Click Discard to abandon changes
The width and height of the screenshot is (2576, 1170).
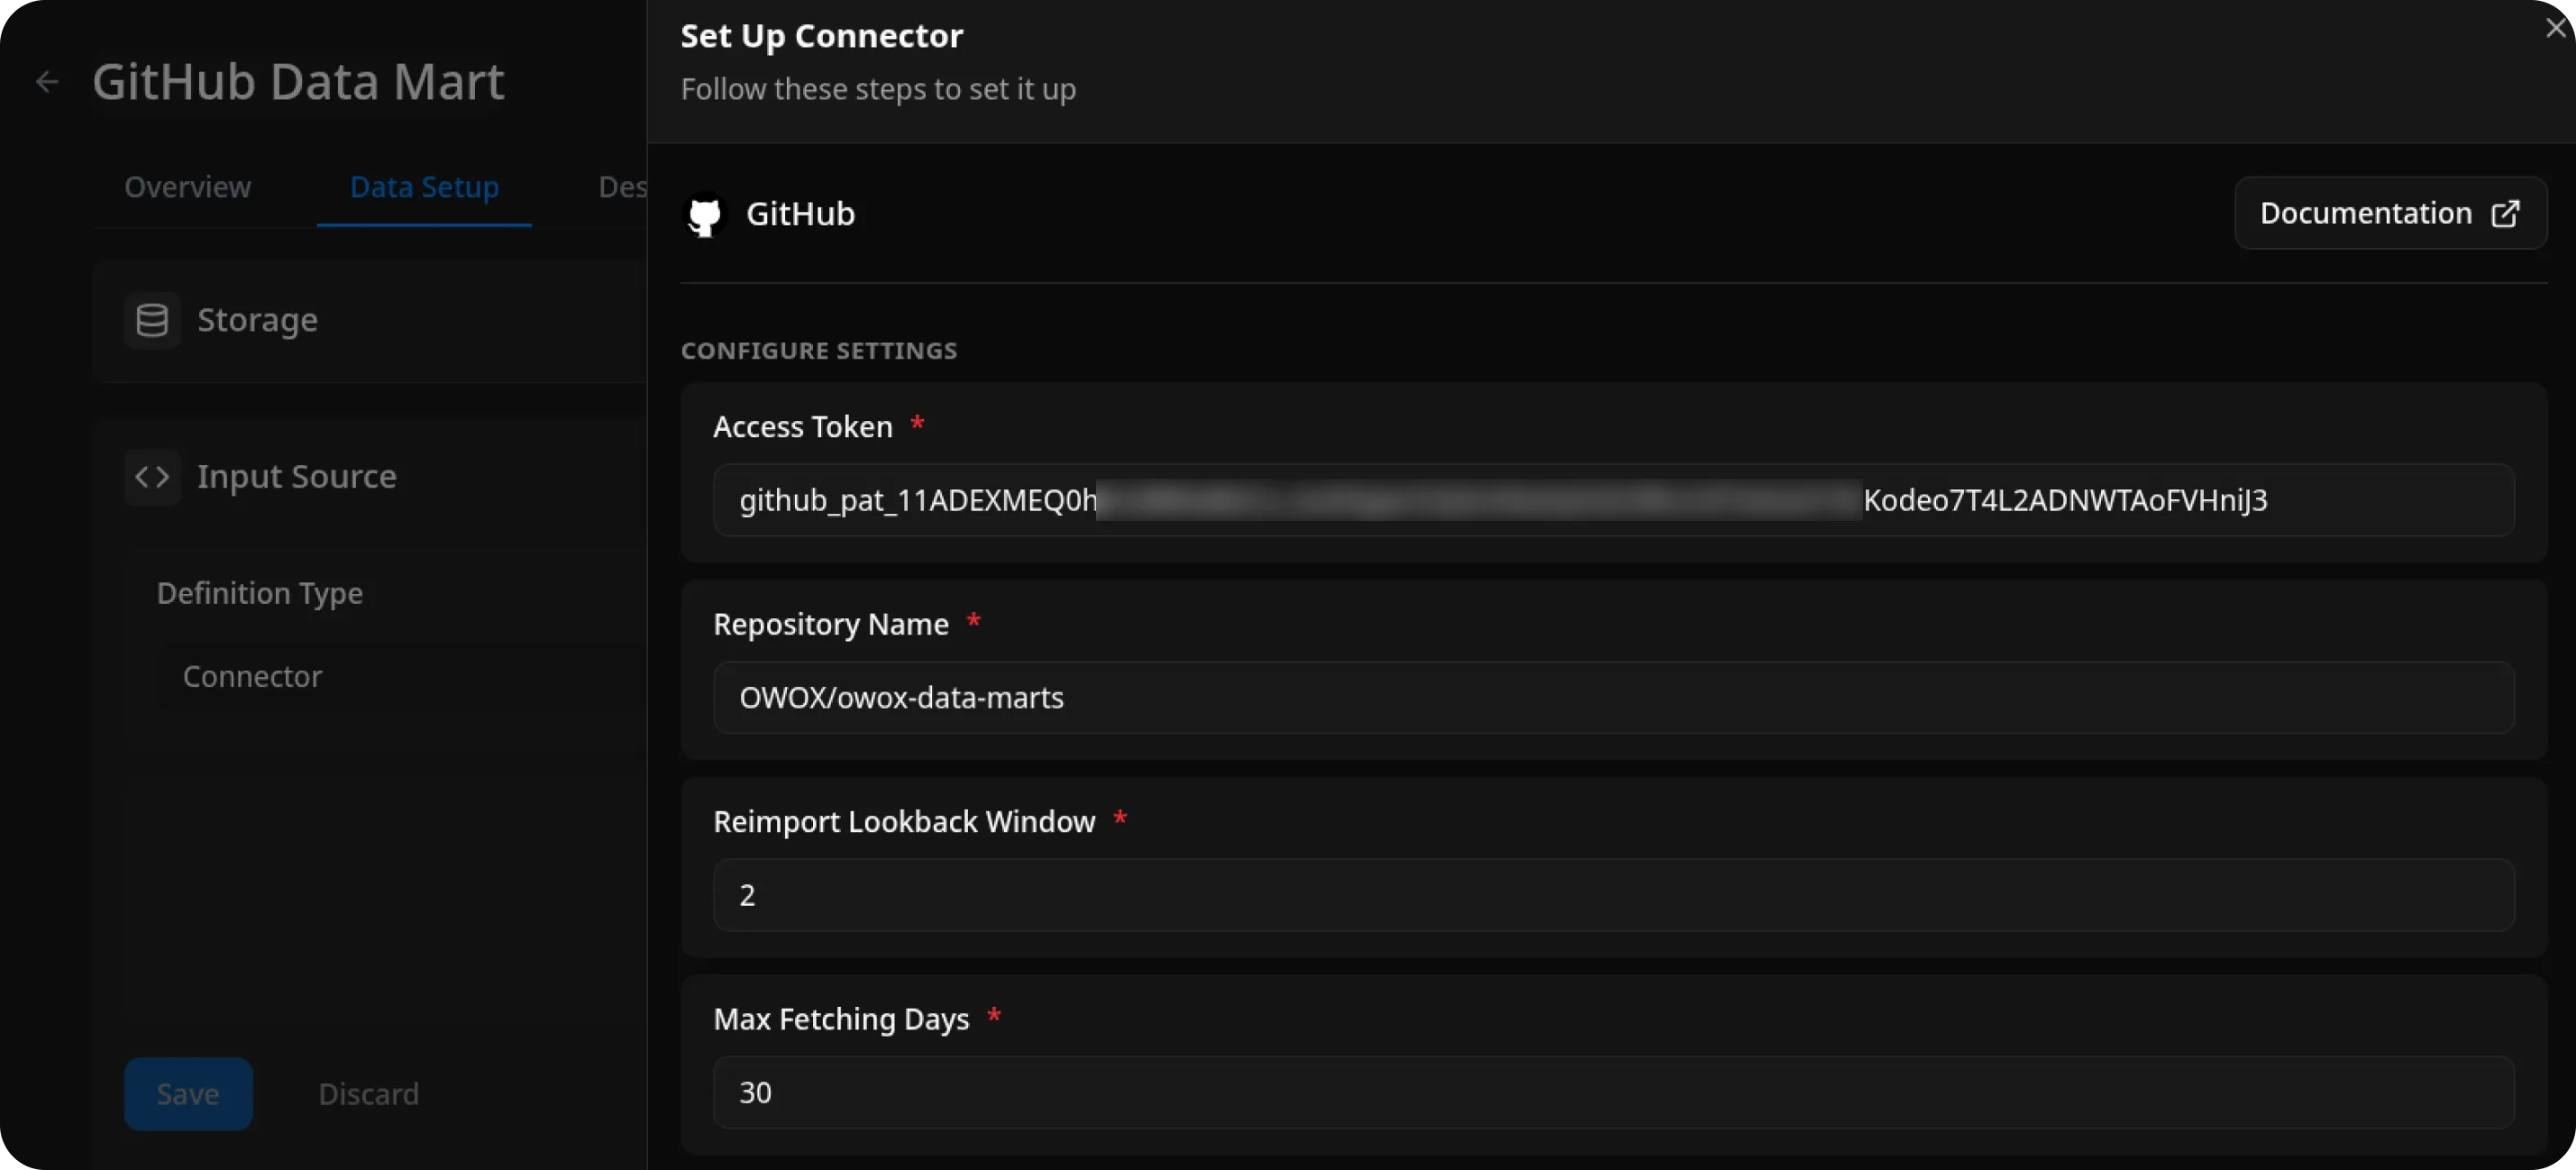pyautogui.click(x=368, y=1093)
